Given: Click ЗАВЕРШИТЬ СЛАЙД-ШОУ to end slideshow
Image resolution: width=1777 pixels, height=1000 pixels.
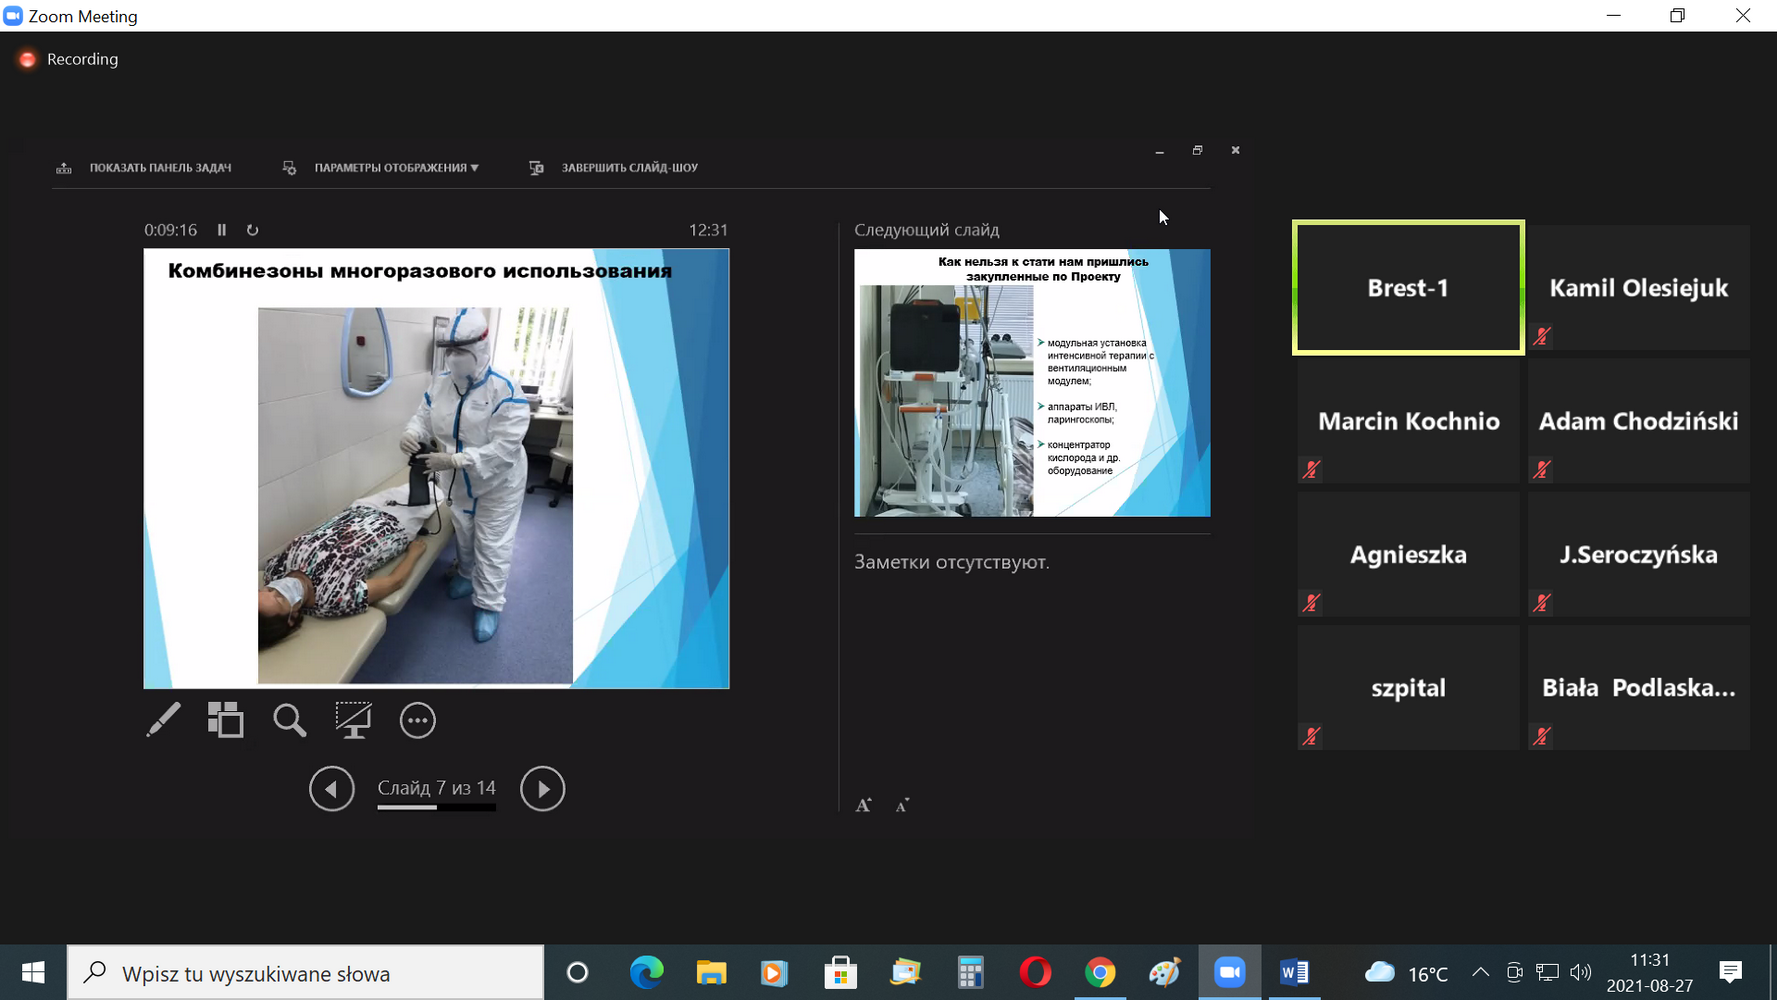Looking at the screenshot, I should point(629,168).
